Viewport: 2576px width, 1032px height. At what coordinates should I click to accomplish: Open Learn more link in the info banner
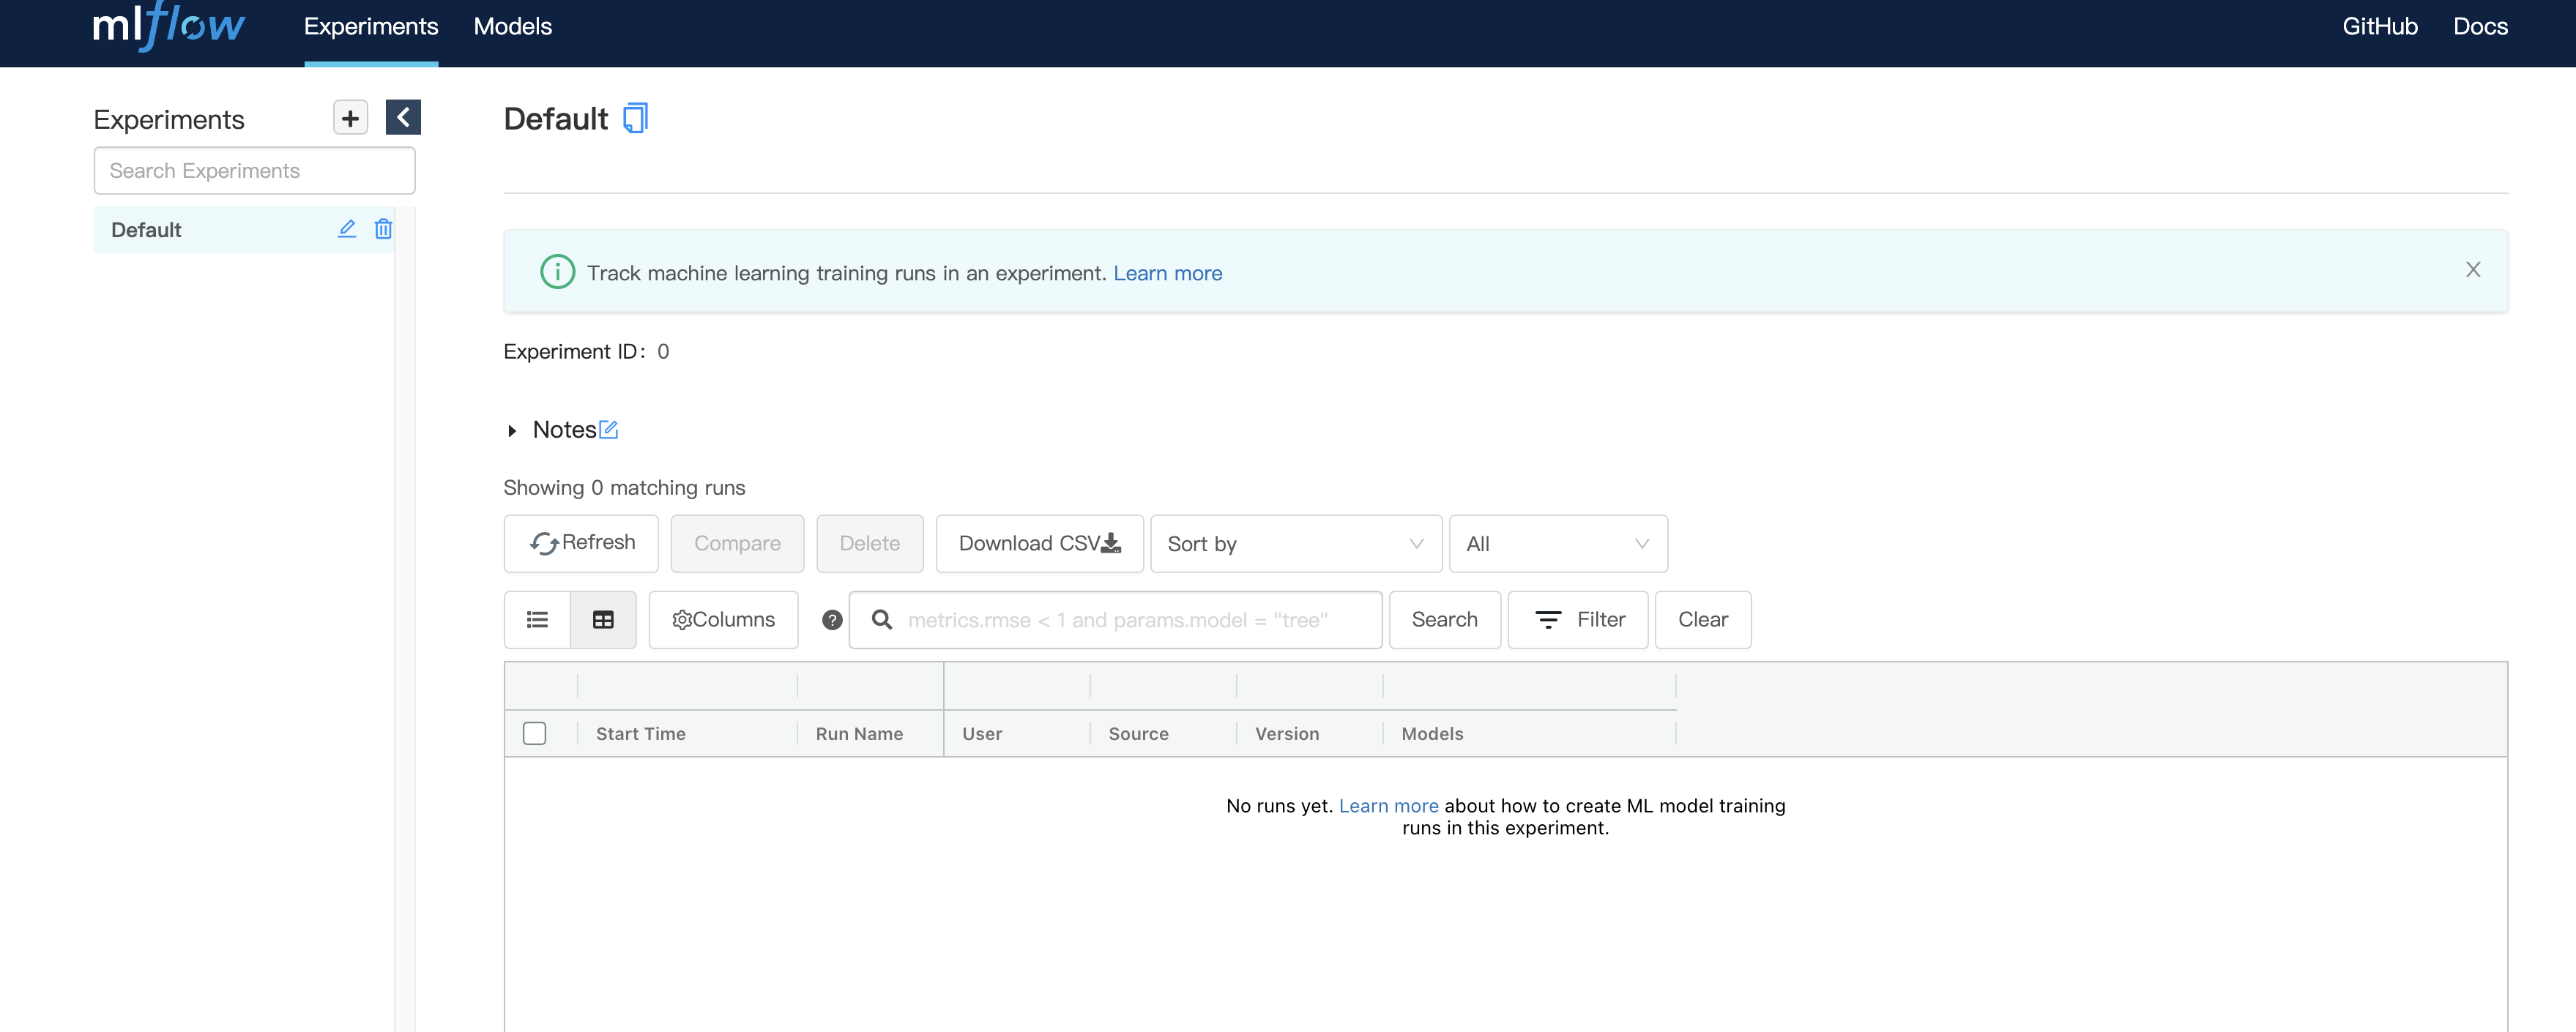[1167, 273]
